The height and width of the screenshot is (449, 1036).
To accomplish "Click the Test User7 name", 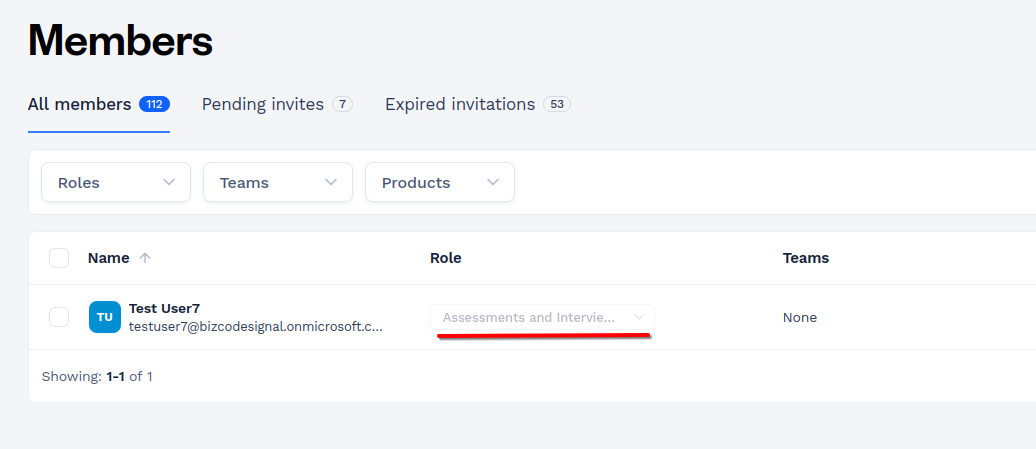I will coord(165,308).
